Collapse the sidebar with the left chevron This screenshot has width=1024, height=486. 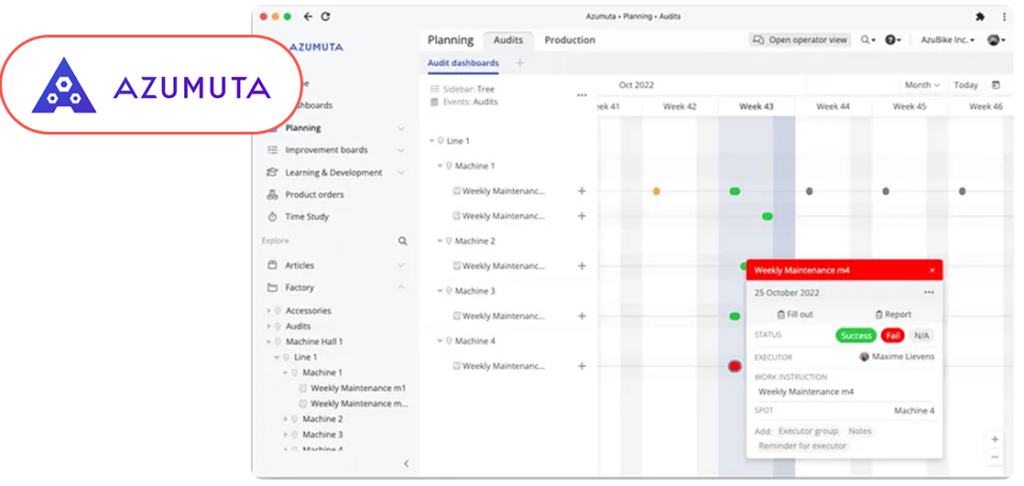click(x=406, y=463)
